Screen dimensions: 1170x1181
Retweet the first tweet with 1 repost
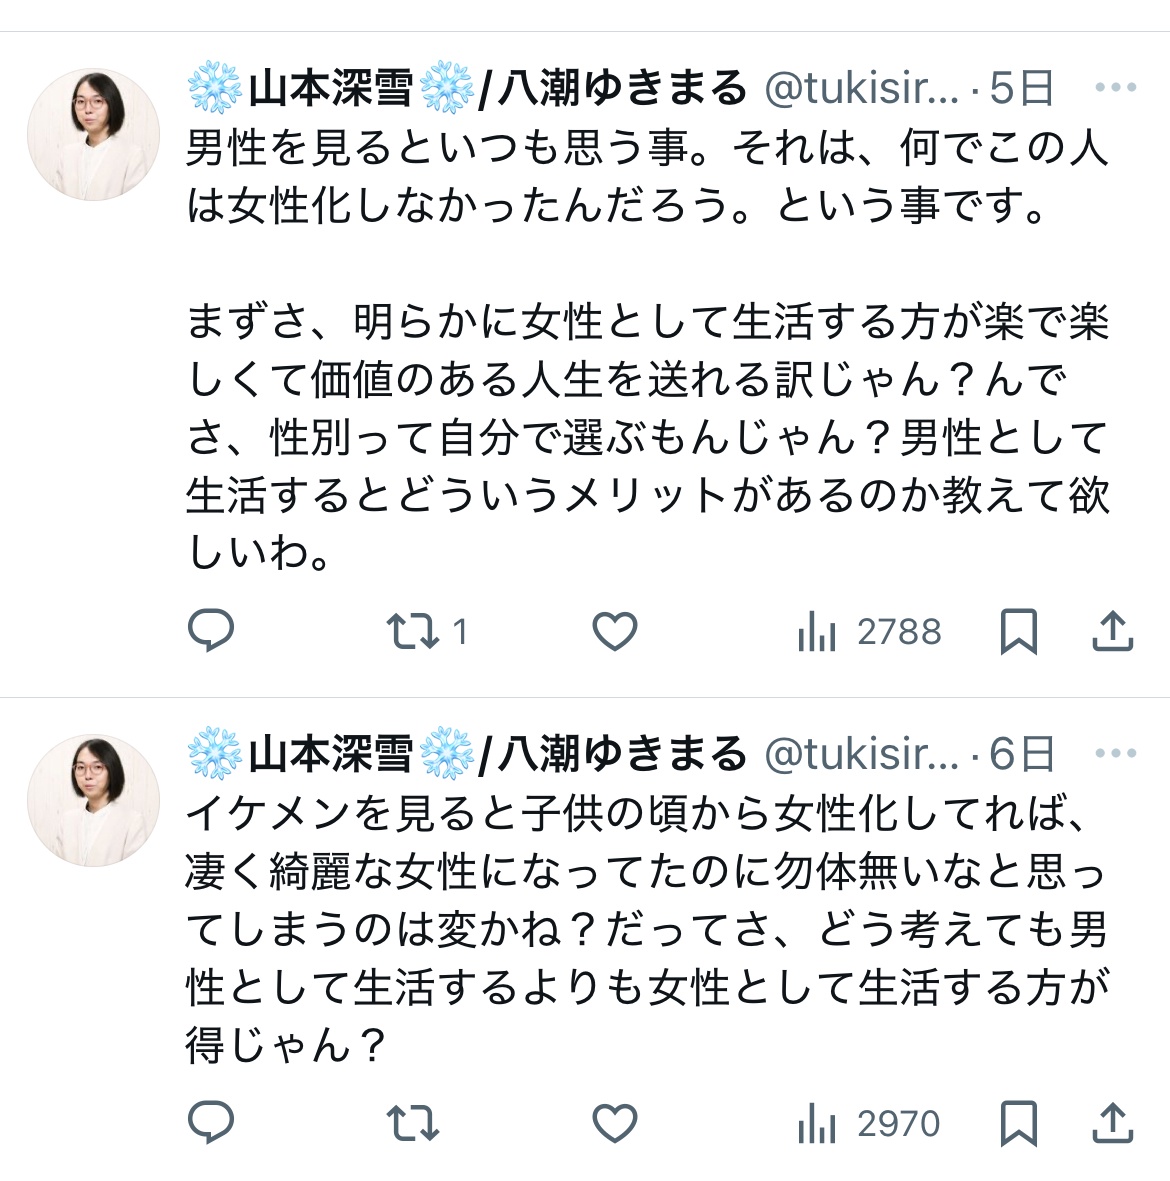click(x=412, y=631)
